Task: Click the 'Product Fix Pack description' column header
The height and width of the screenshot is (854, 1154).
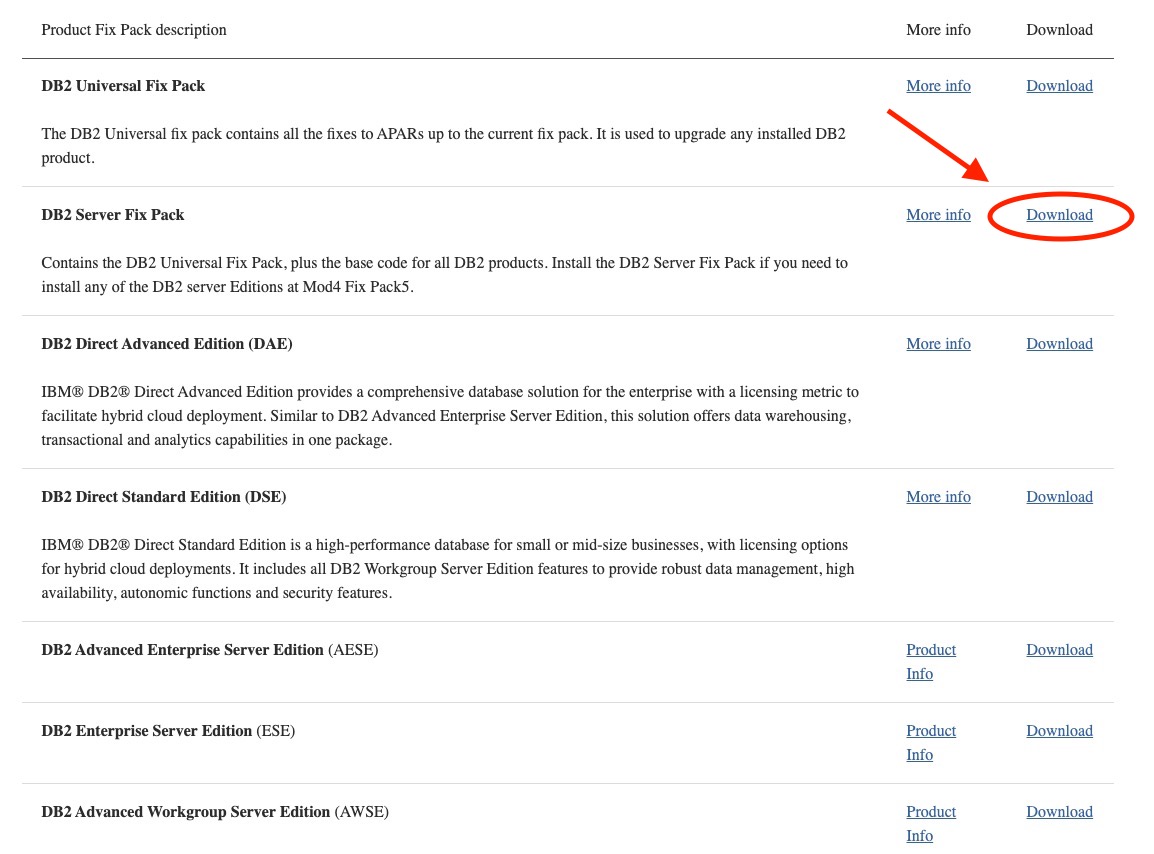Action: coord(134,30)
